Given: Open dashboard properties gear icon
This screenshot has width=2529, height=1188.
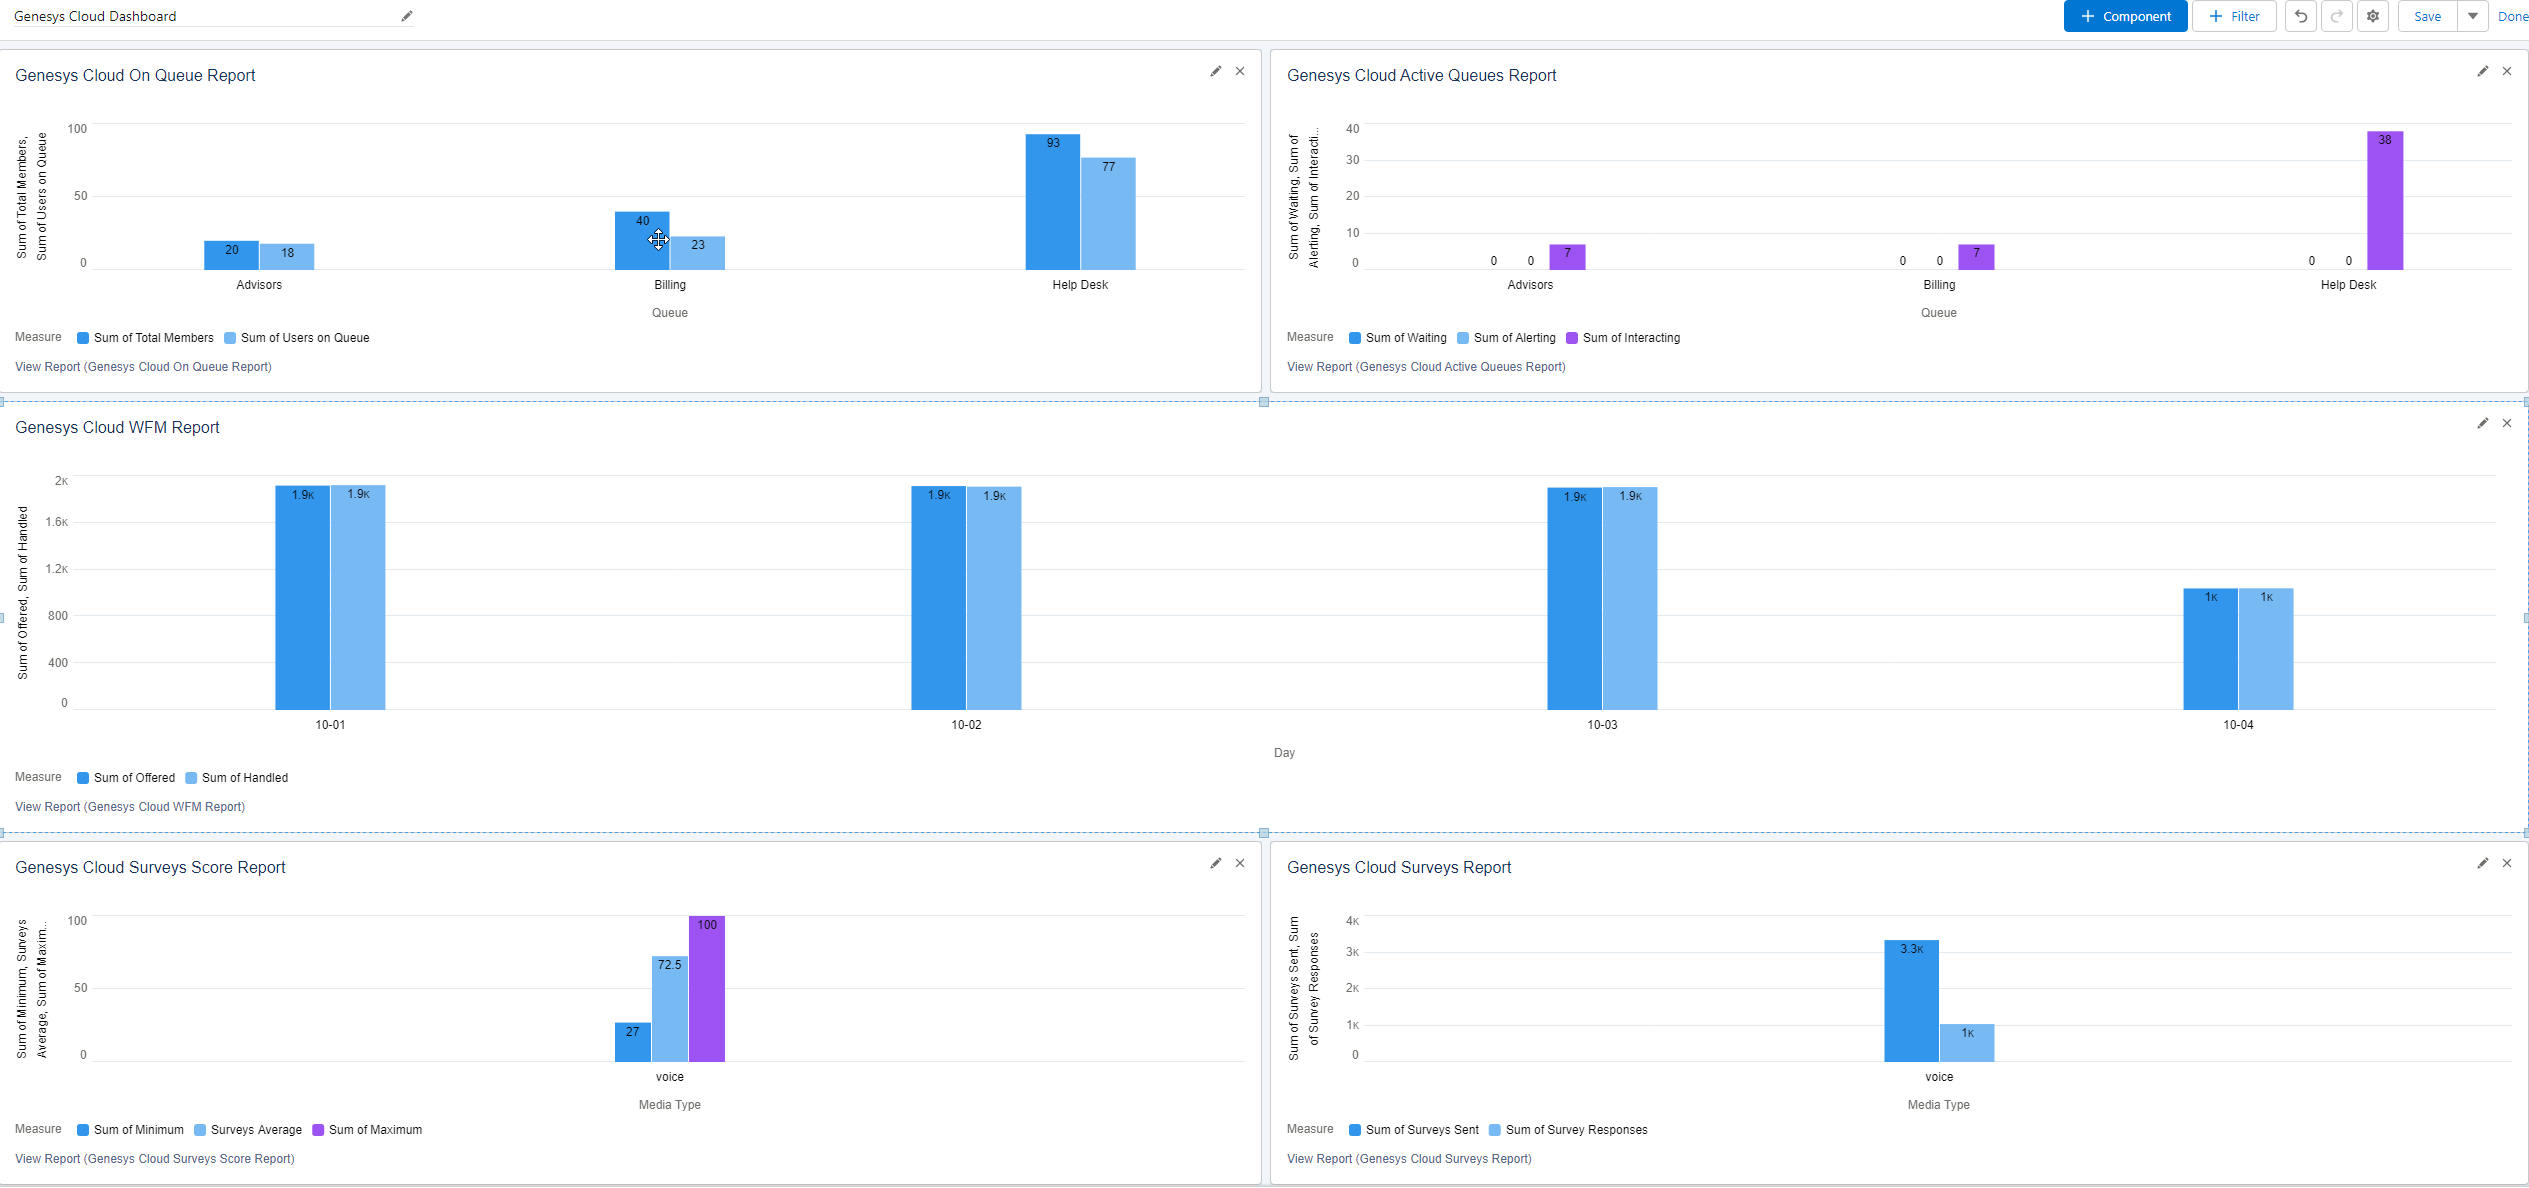Looking at the screenshot, I should [2372, 16].
